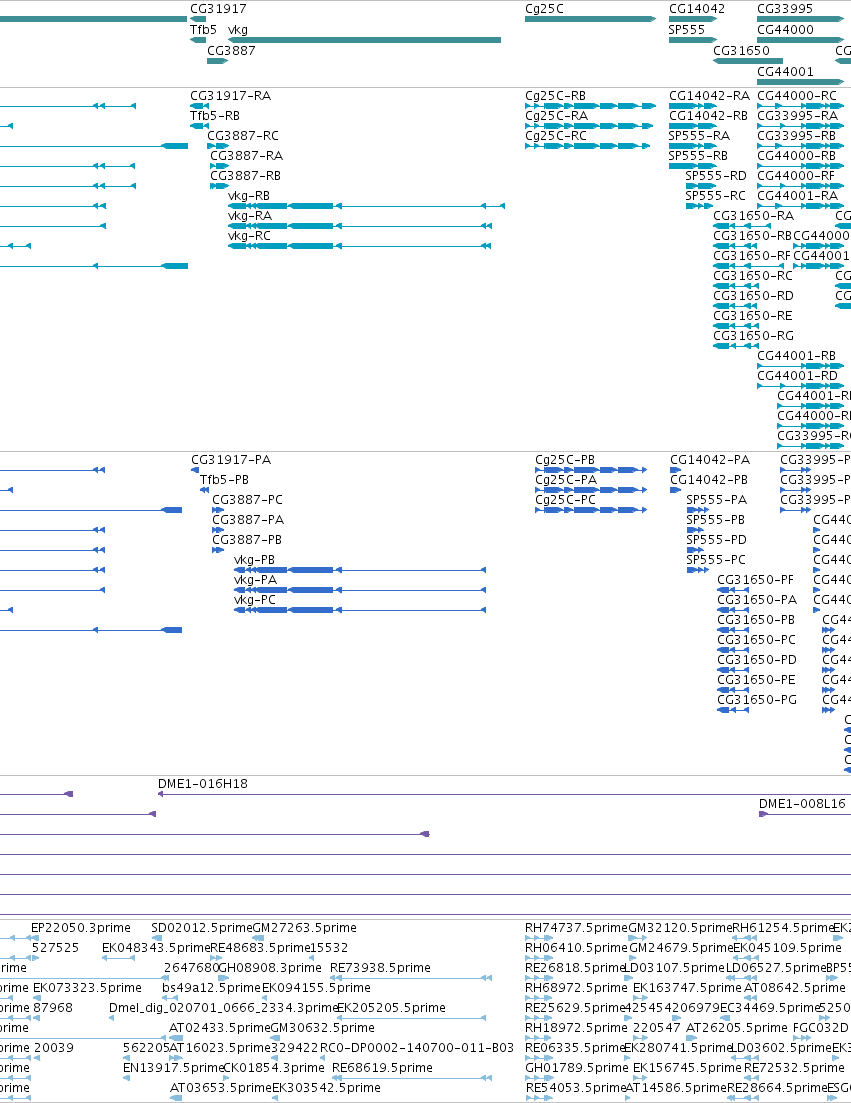
Task: Click the CG14042 gene label
Action: 697,9
